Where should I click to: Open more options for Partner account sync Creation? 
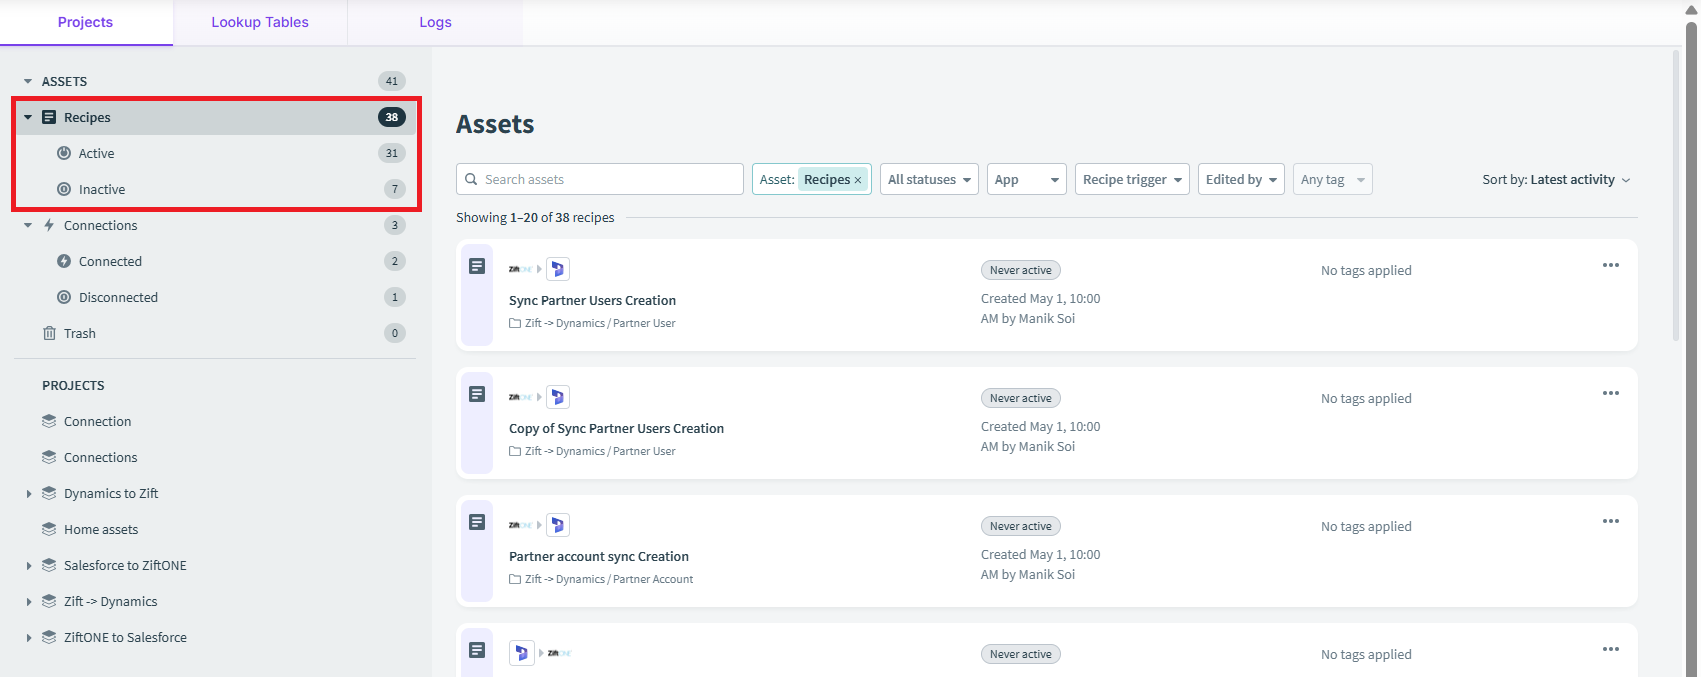1610,521
